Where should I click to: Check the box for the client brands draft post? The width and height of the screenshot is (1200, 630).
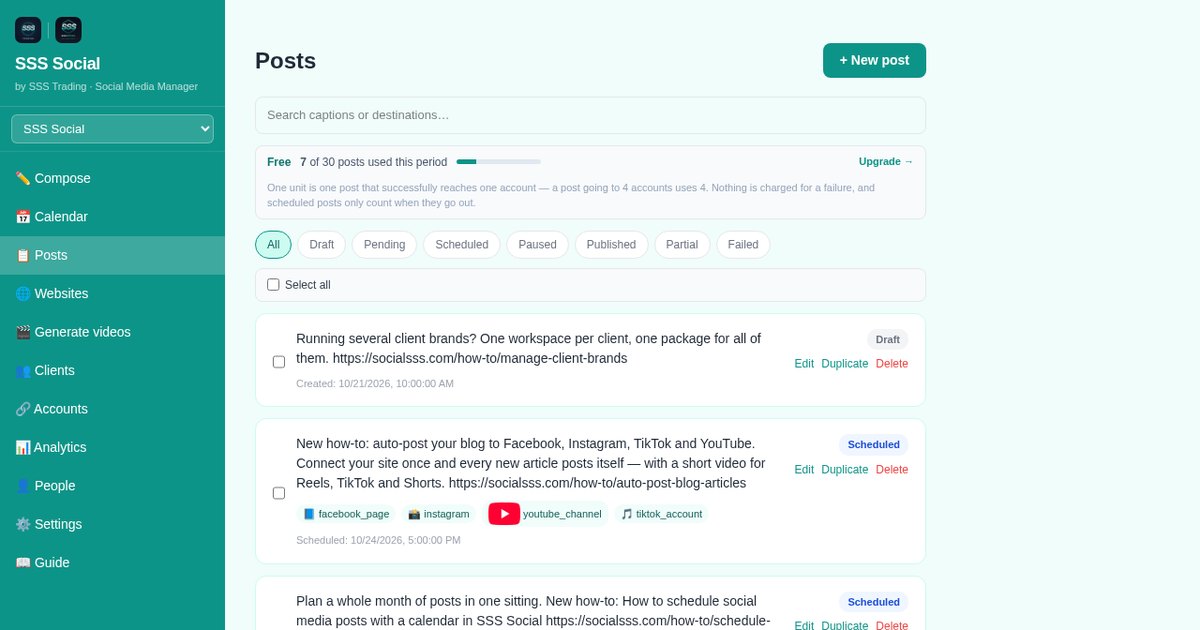(x=279, y=362)
